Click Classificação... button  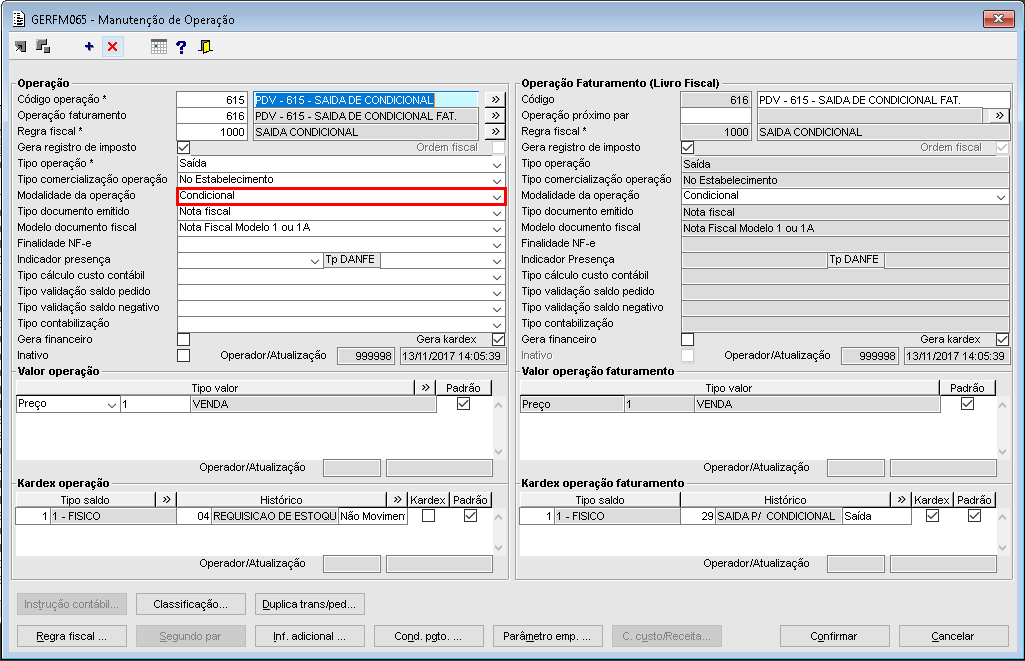[191, 604]
